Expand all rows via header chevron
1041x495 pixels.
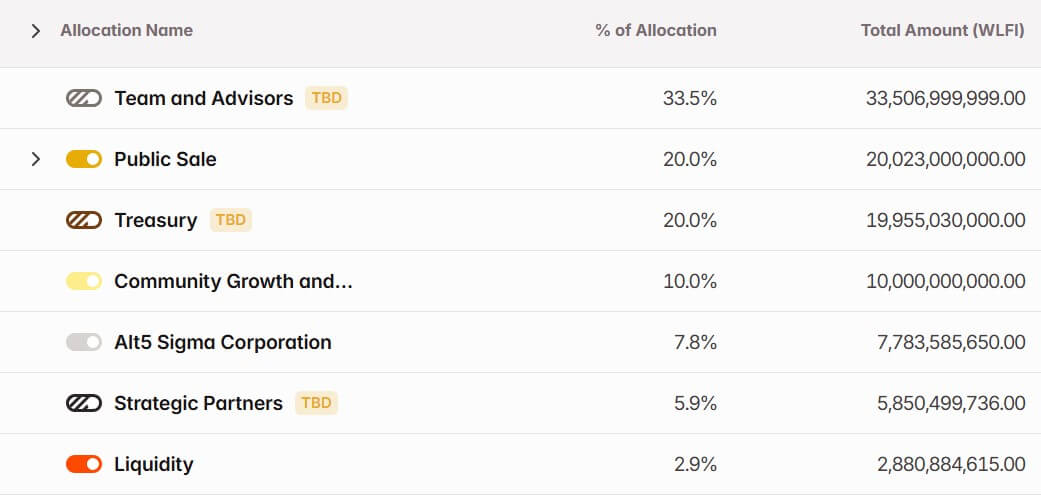[x=36, y=30]
